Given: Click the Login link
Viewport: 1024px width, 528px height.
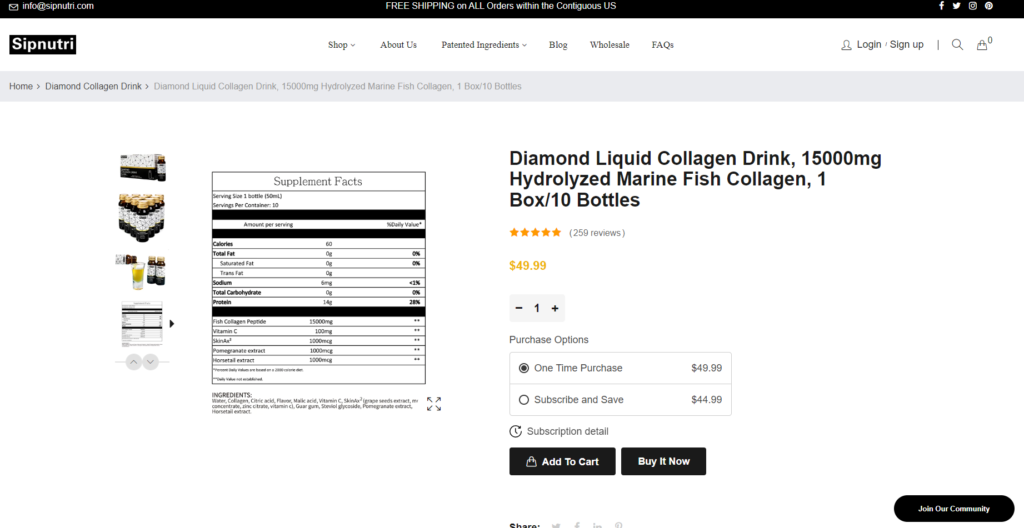Looking at the screenshot, I should tap(869, 44).
